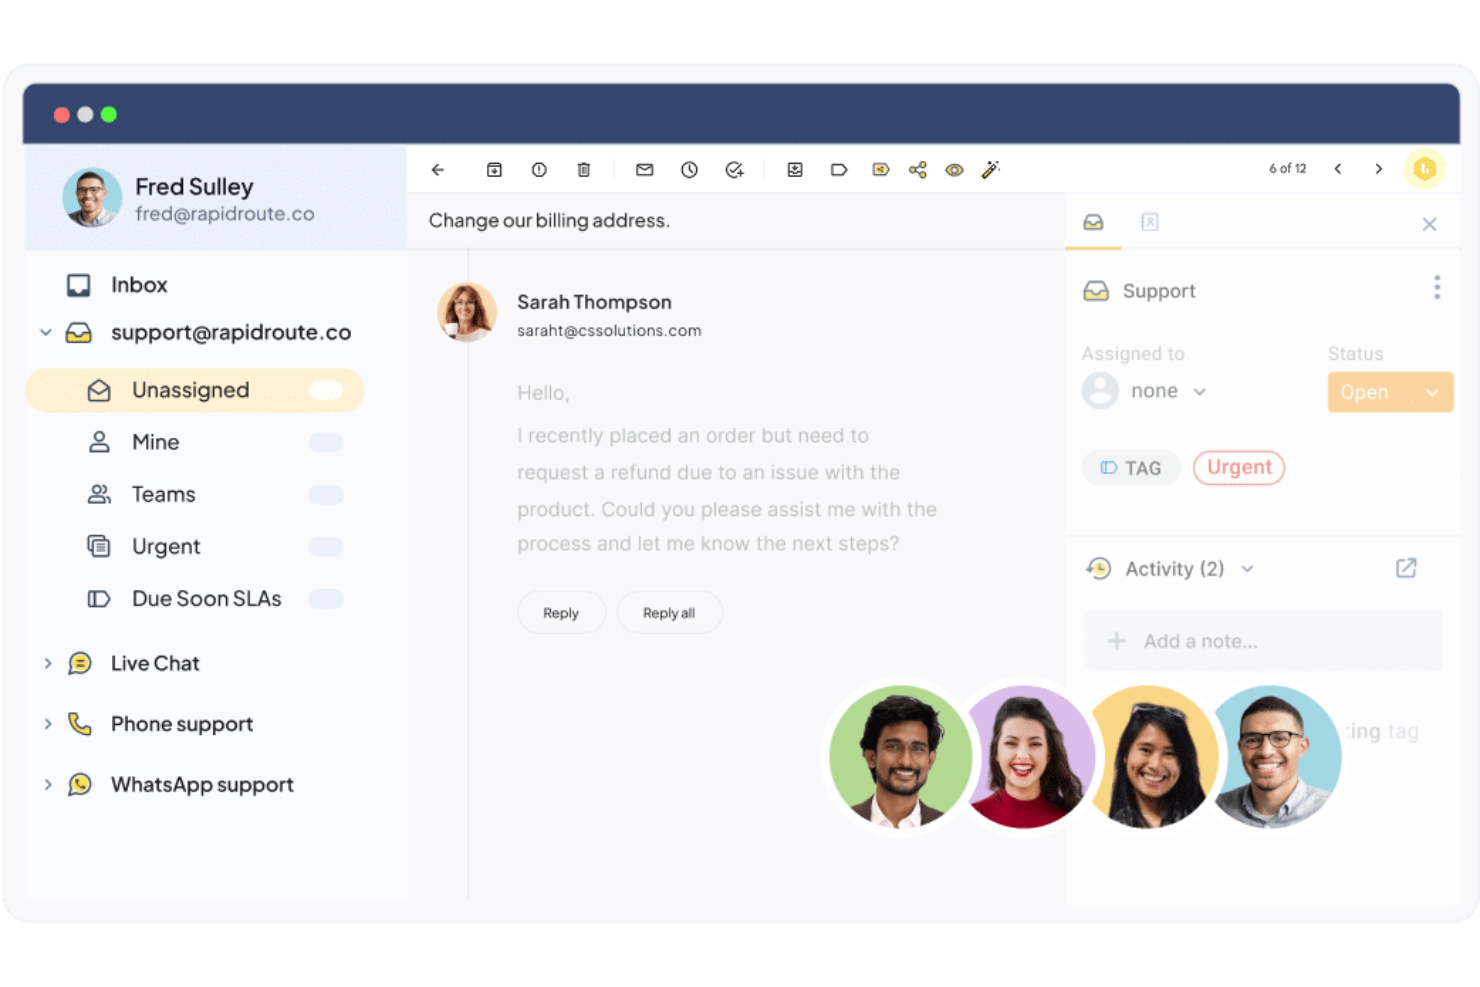This screenshot has height=987, width=1480.
Task: Snooze this conversation with the clock icon
Action: pyautogui.click(x=689, y=169)
